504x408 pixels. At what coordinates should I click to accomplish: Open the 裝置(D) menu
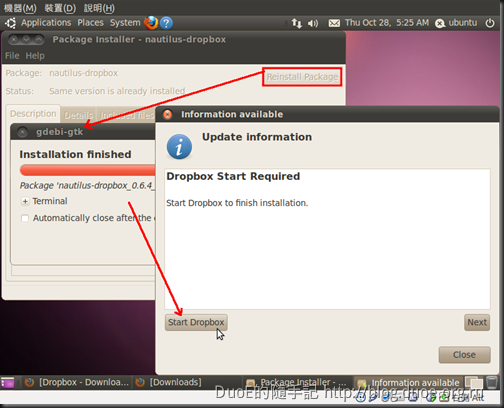tap(60, 8)
